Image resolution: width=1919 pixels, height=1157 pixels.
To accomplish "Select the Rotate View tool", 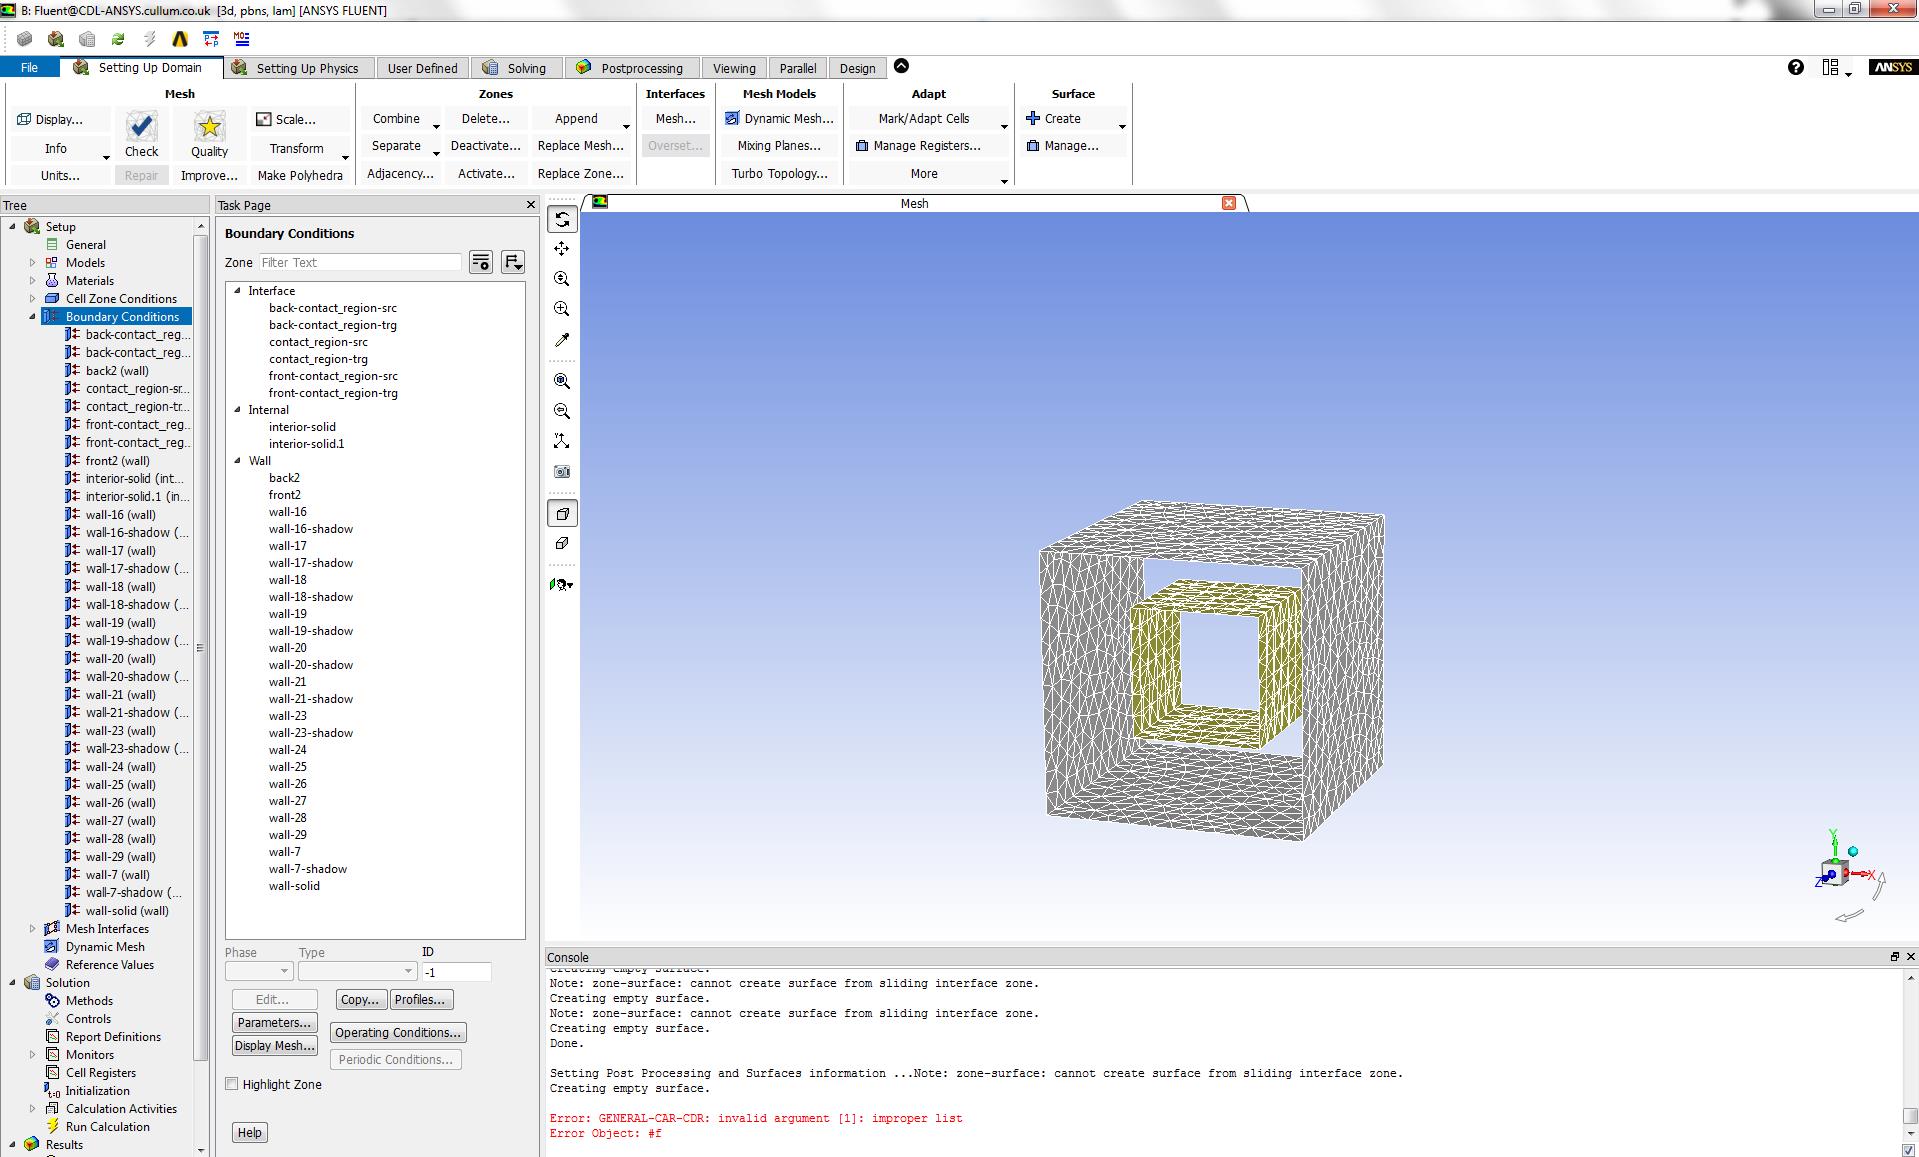I will click(x=562, y=219).
